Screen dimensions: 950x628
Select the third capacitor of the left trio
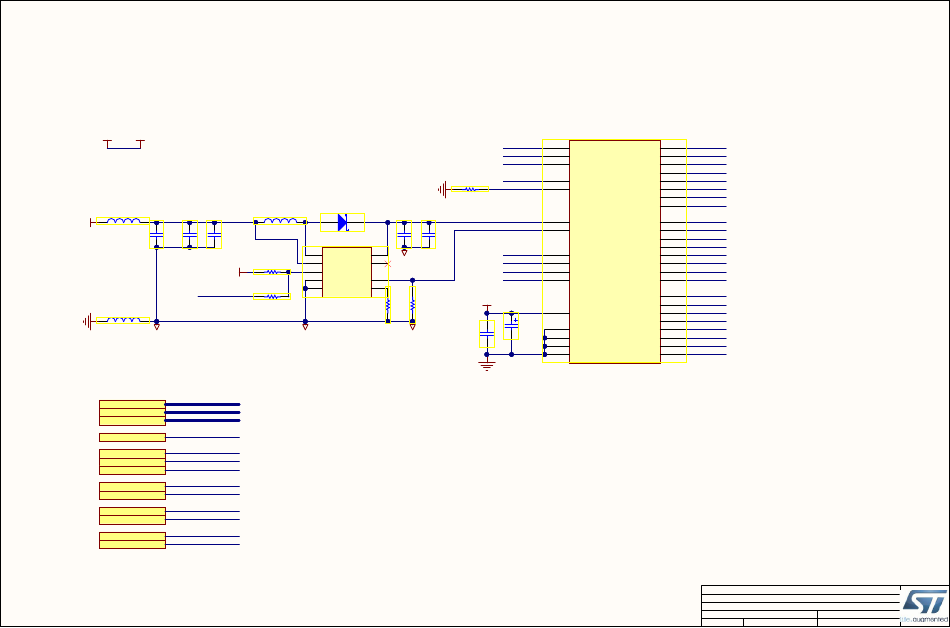(214, 235)
